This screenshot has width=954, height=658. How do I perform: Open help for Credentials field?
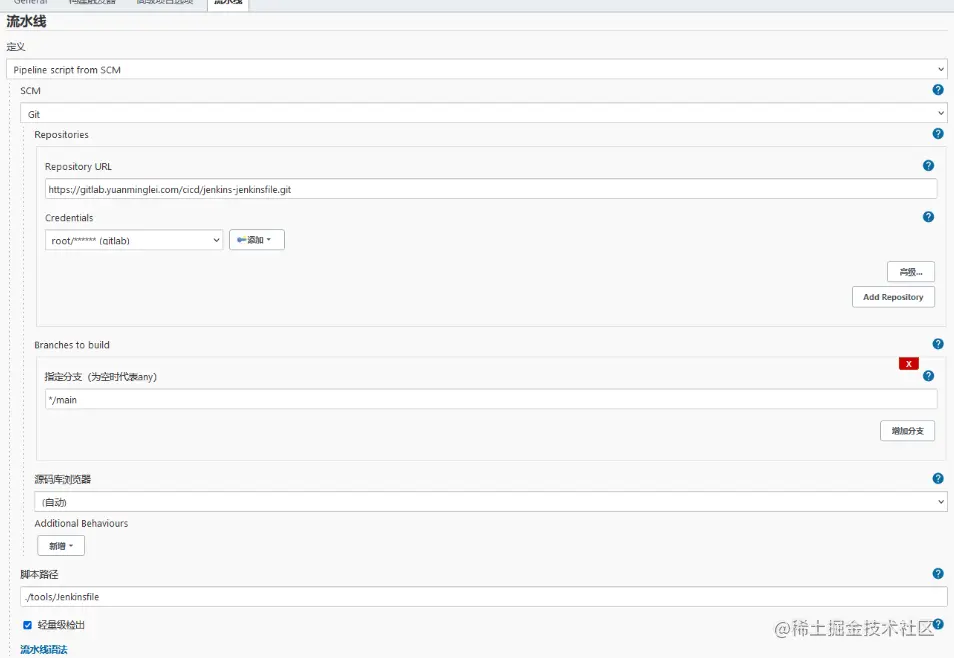pyautogui.click(x=928, y=217)
